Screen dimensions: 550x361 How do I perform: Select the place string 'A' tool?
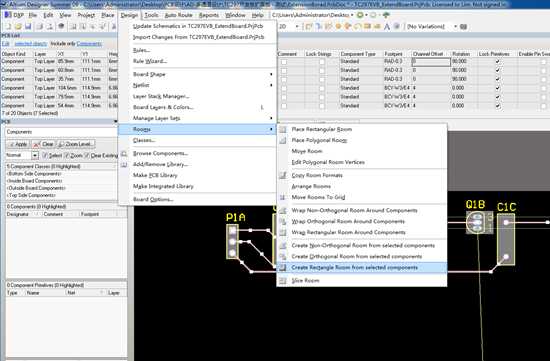click(x=387, y=26)
